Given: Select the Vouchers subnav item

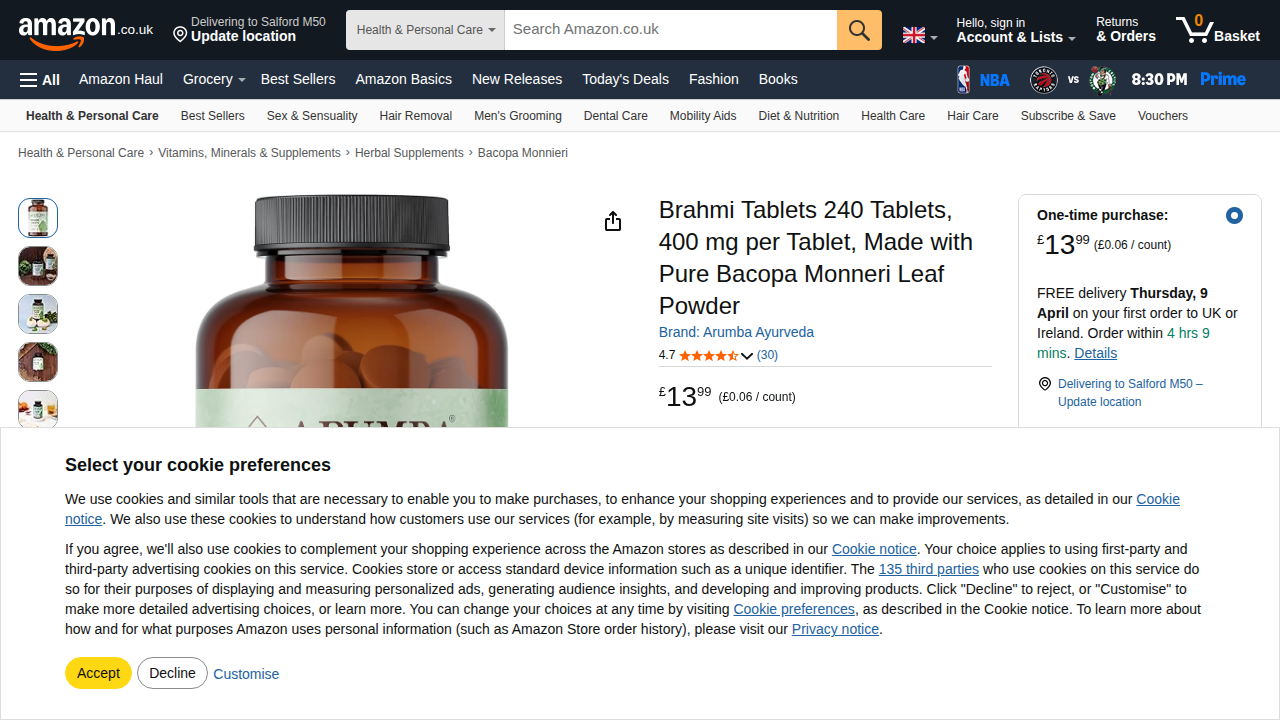Looking at the screenshot, I should coord(1163,116).
